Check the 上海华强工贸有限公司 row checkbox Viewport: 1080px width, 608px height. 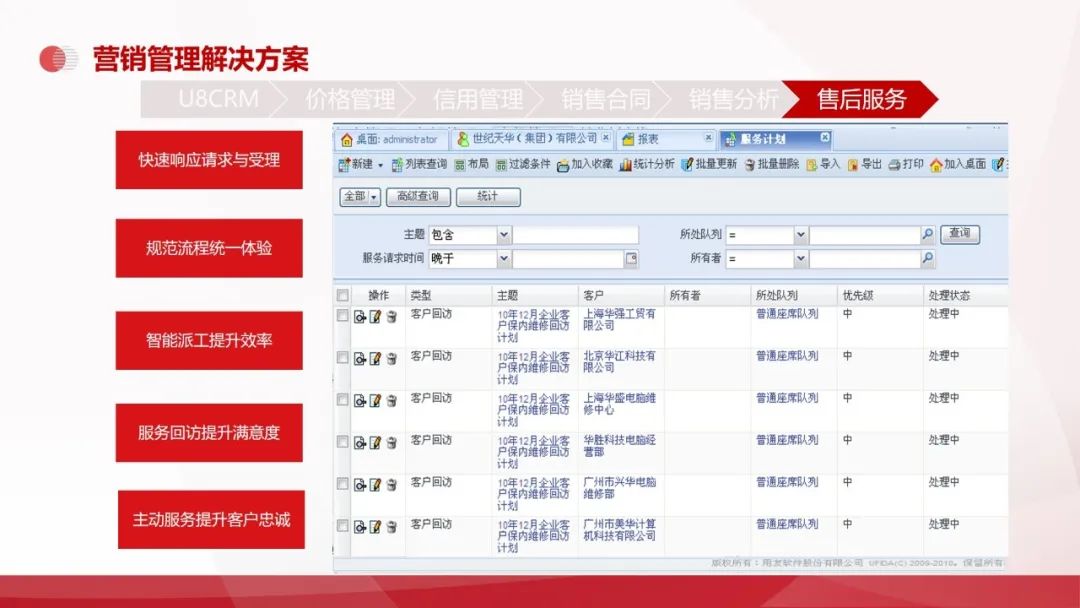coord(342,315)
